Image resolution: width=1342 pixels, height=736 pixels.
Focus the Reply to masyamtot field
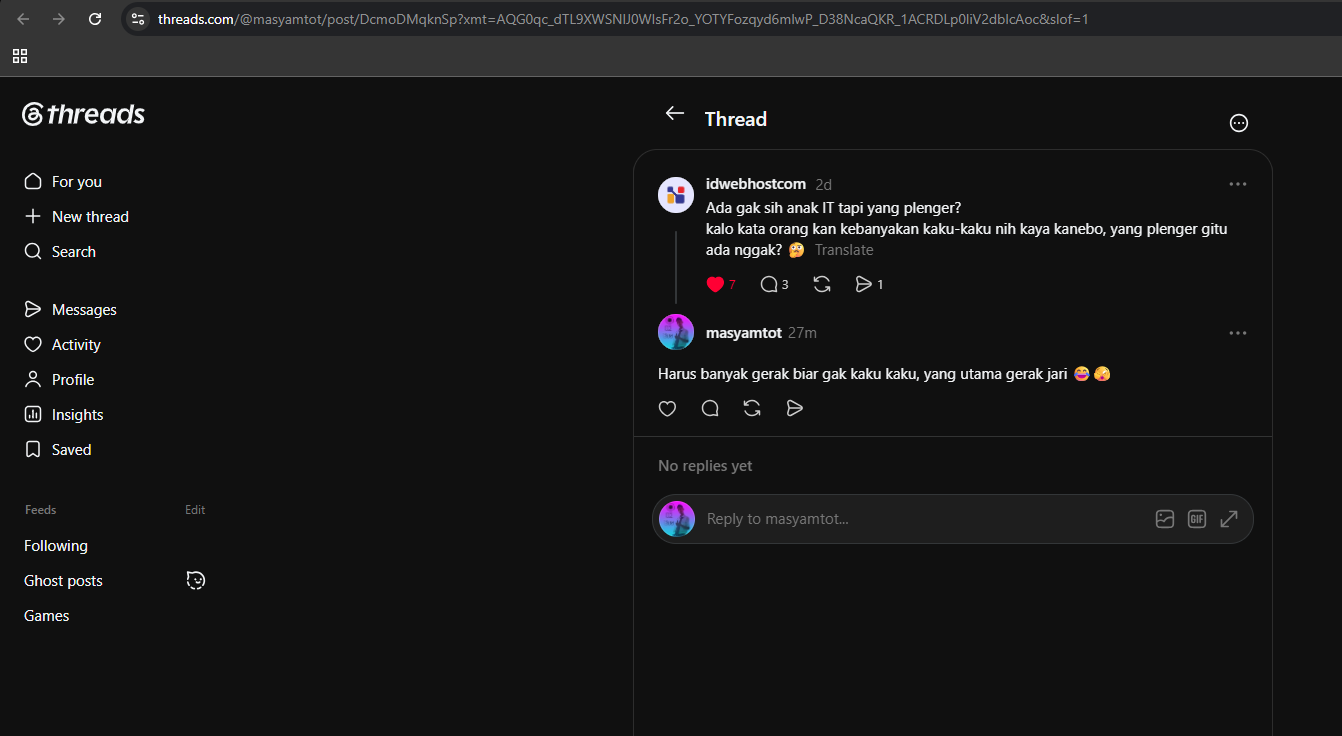[x=920, y=519]
